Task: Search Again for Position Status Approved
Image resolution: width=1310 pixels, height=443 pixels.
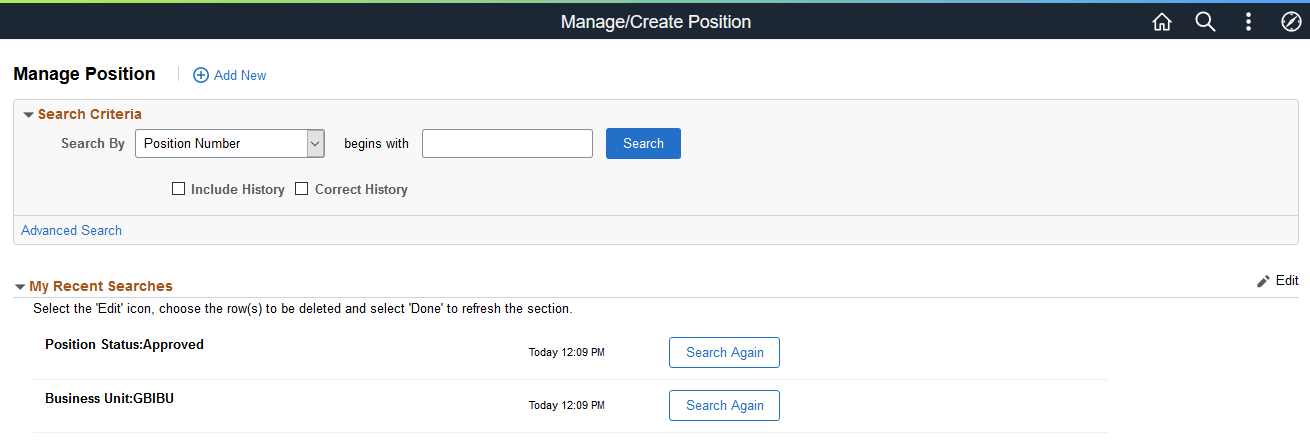Action: [724, 352]
